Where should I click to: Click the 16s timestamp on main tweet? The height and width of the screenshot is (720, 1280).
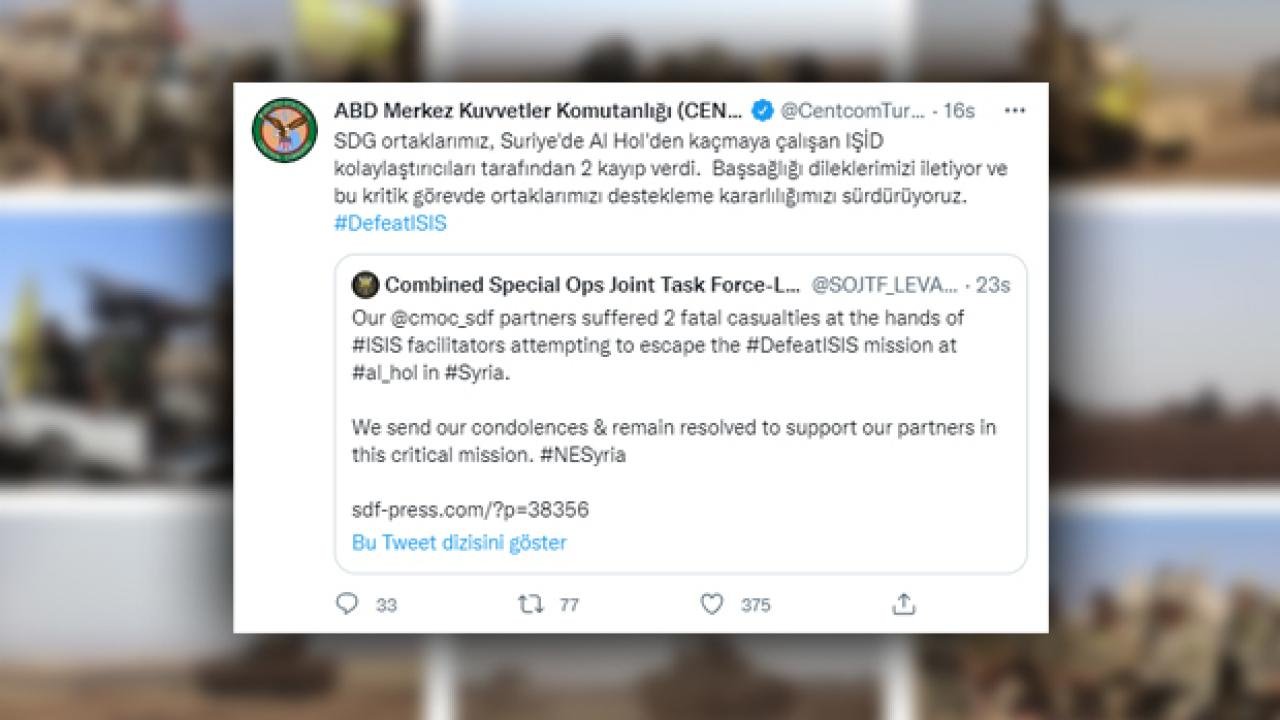959,110
